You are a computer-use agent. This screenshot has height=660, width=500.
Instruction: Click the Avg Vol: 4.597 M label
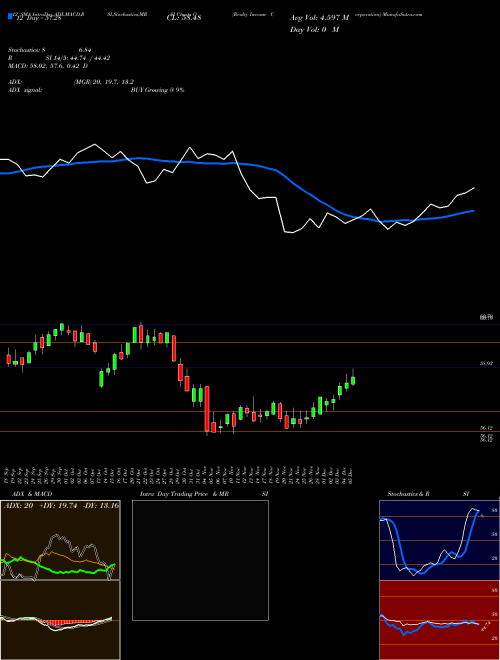click(x=319, y=18)
